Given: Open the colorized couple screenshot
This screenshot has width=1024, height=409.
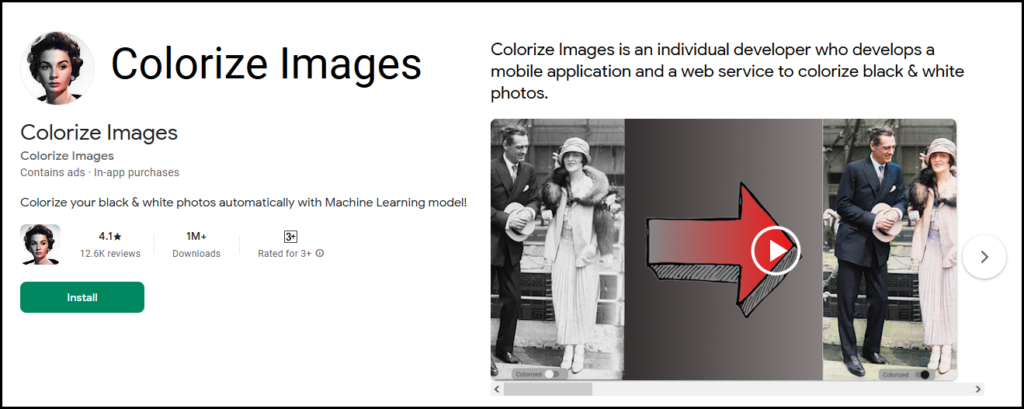Looking at the screenshot, I should [x=889, y=249].
